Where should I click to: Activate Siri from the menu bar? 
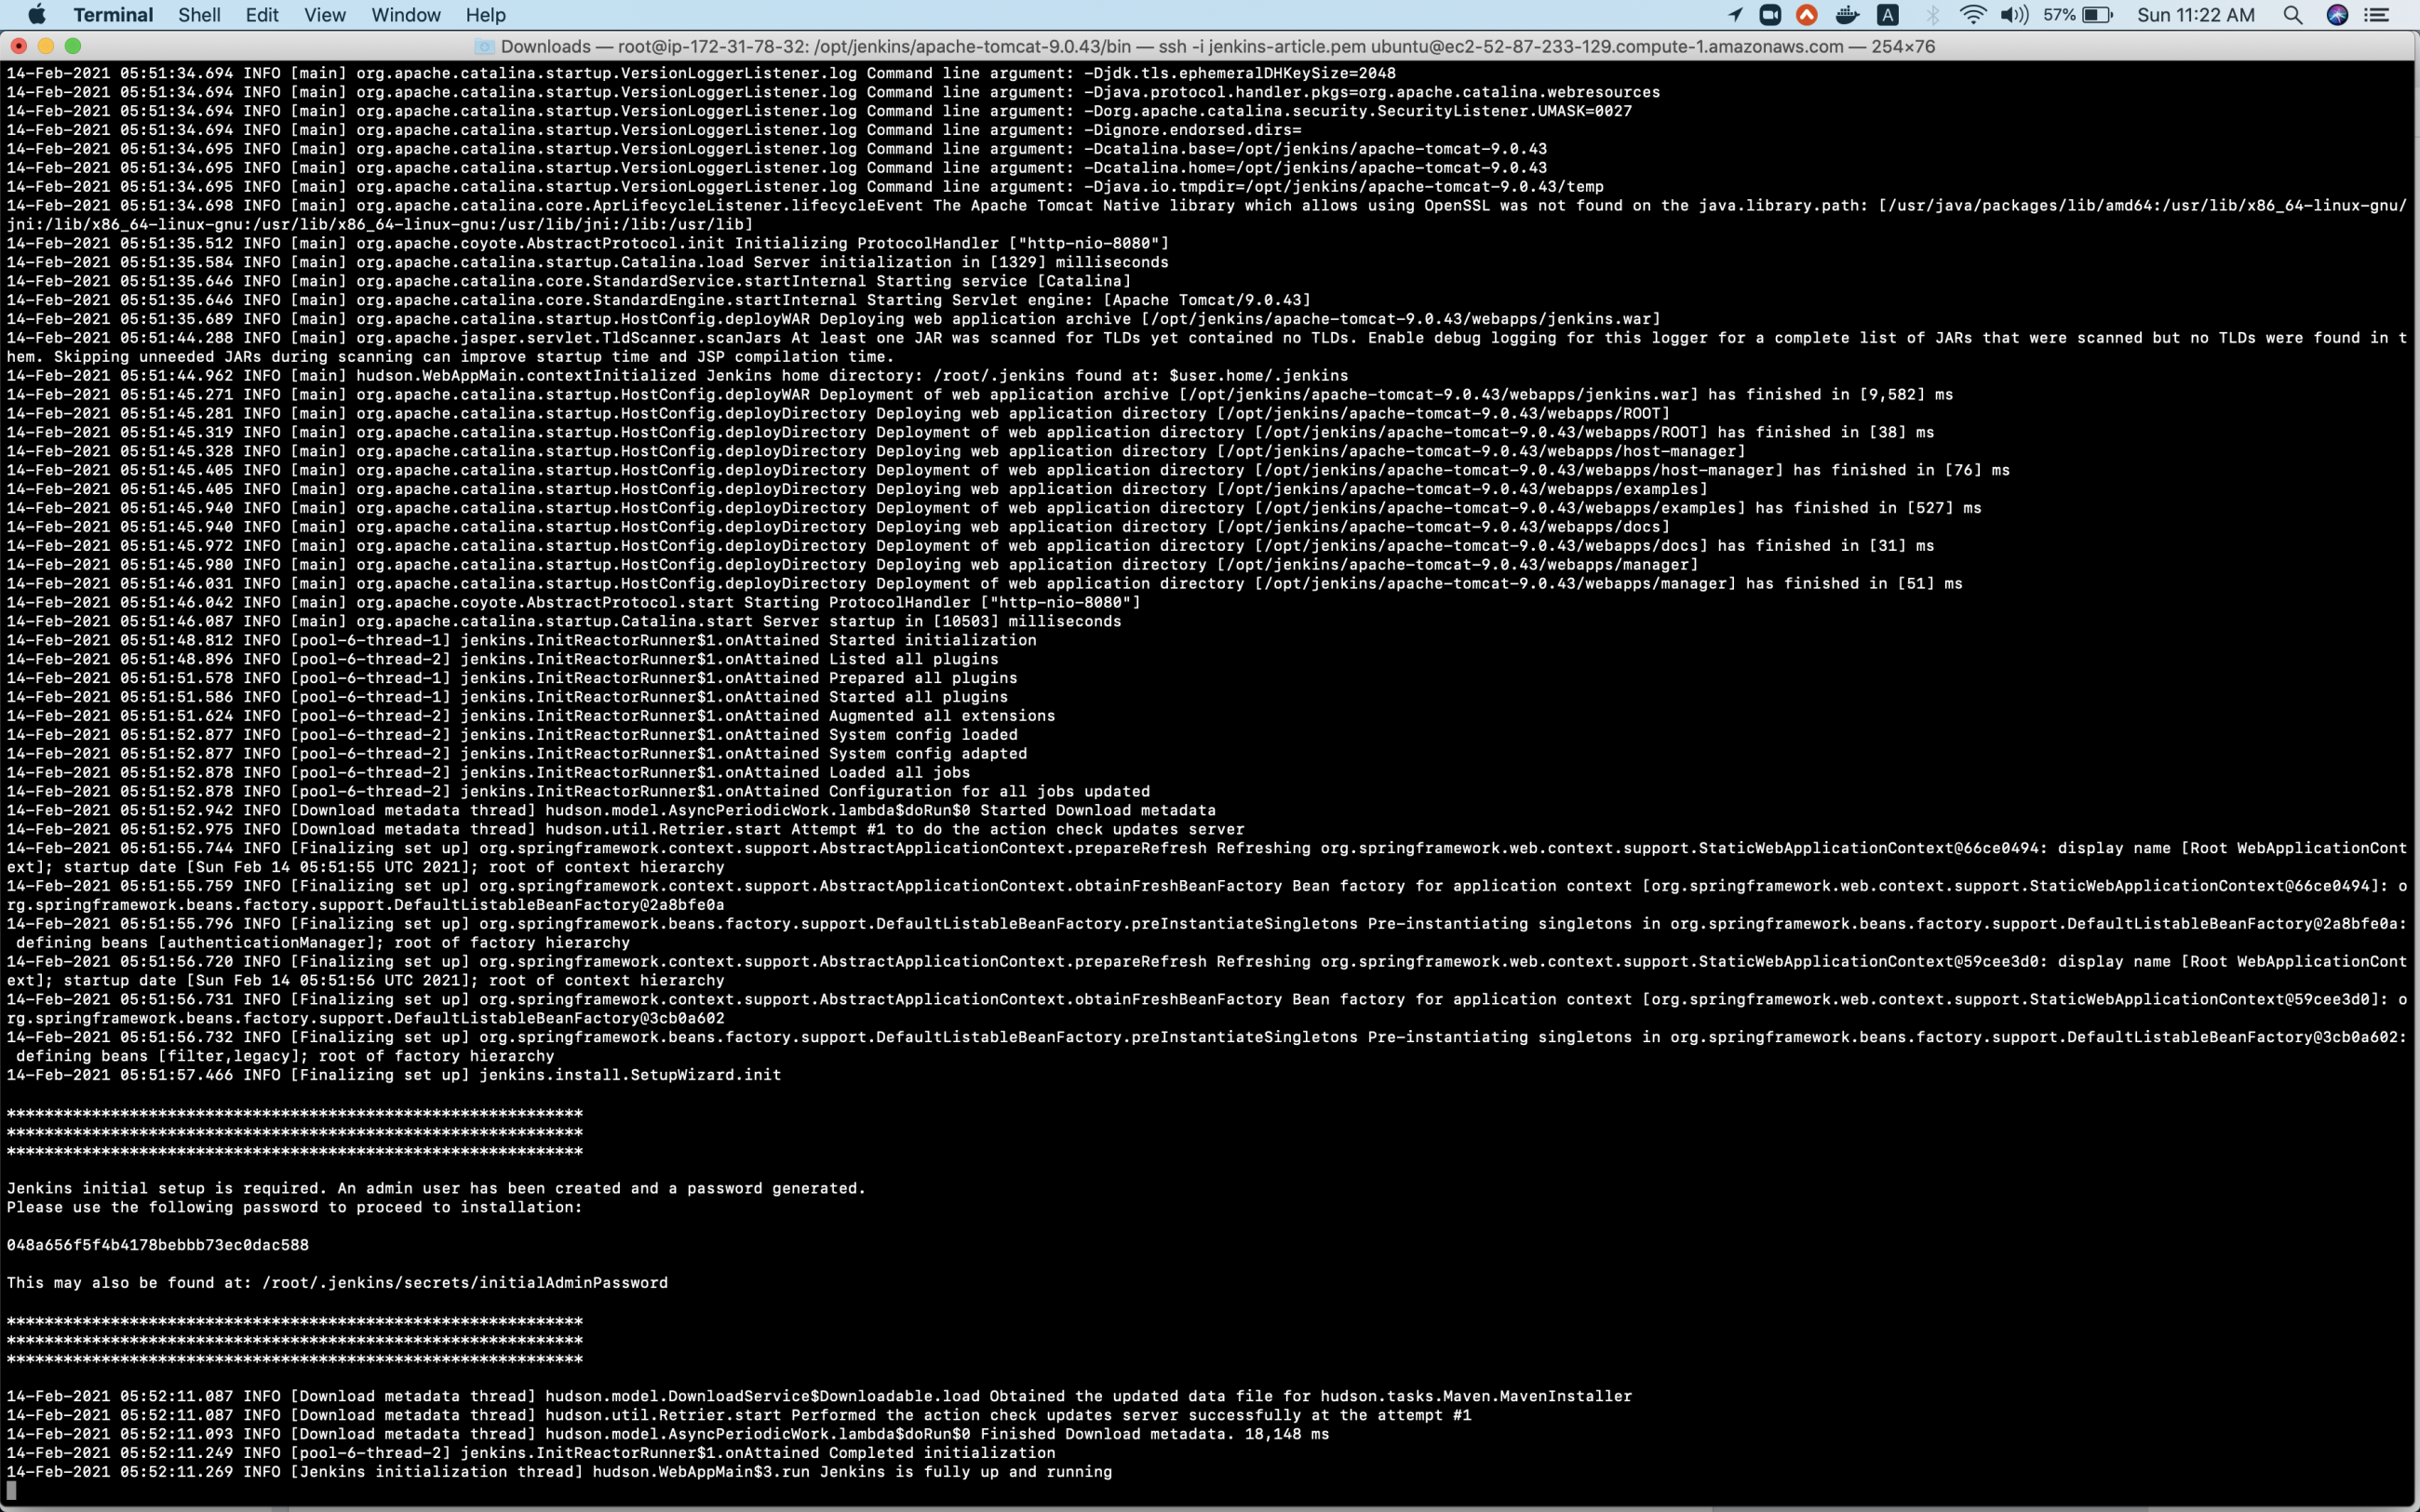click(x=2337, y=15)
